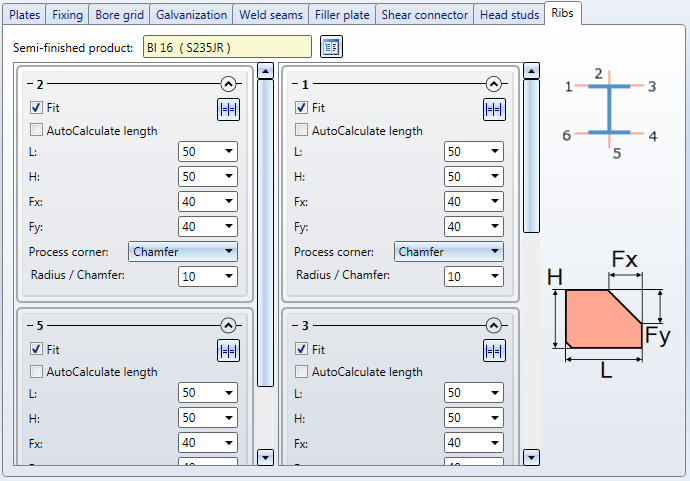Click the dimension icon in rib 1 panel
The height and width of the screenshot is (481, 690).
(494, 110)
